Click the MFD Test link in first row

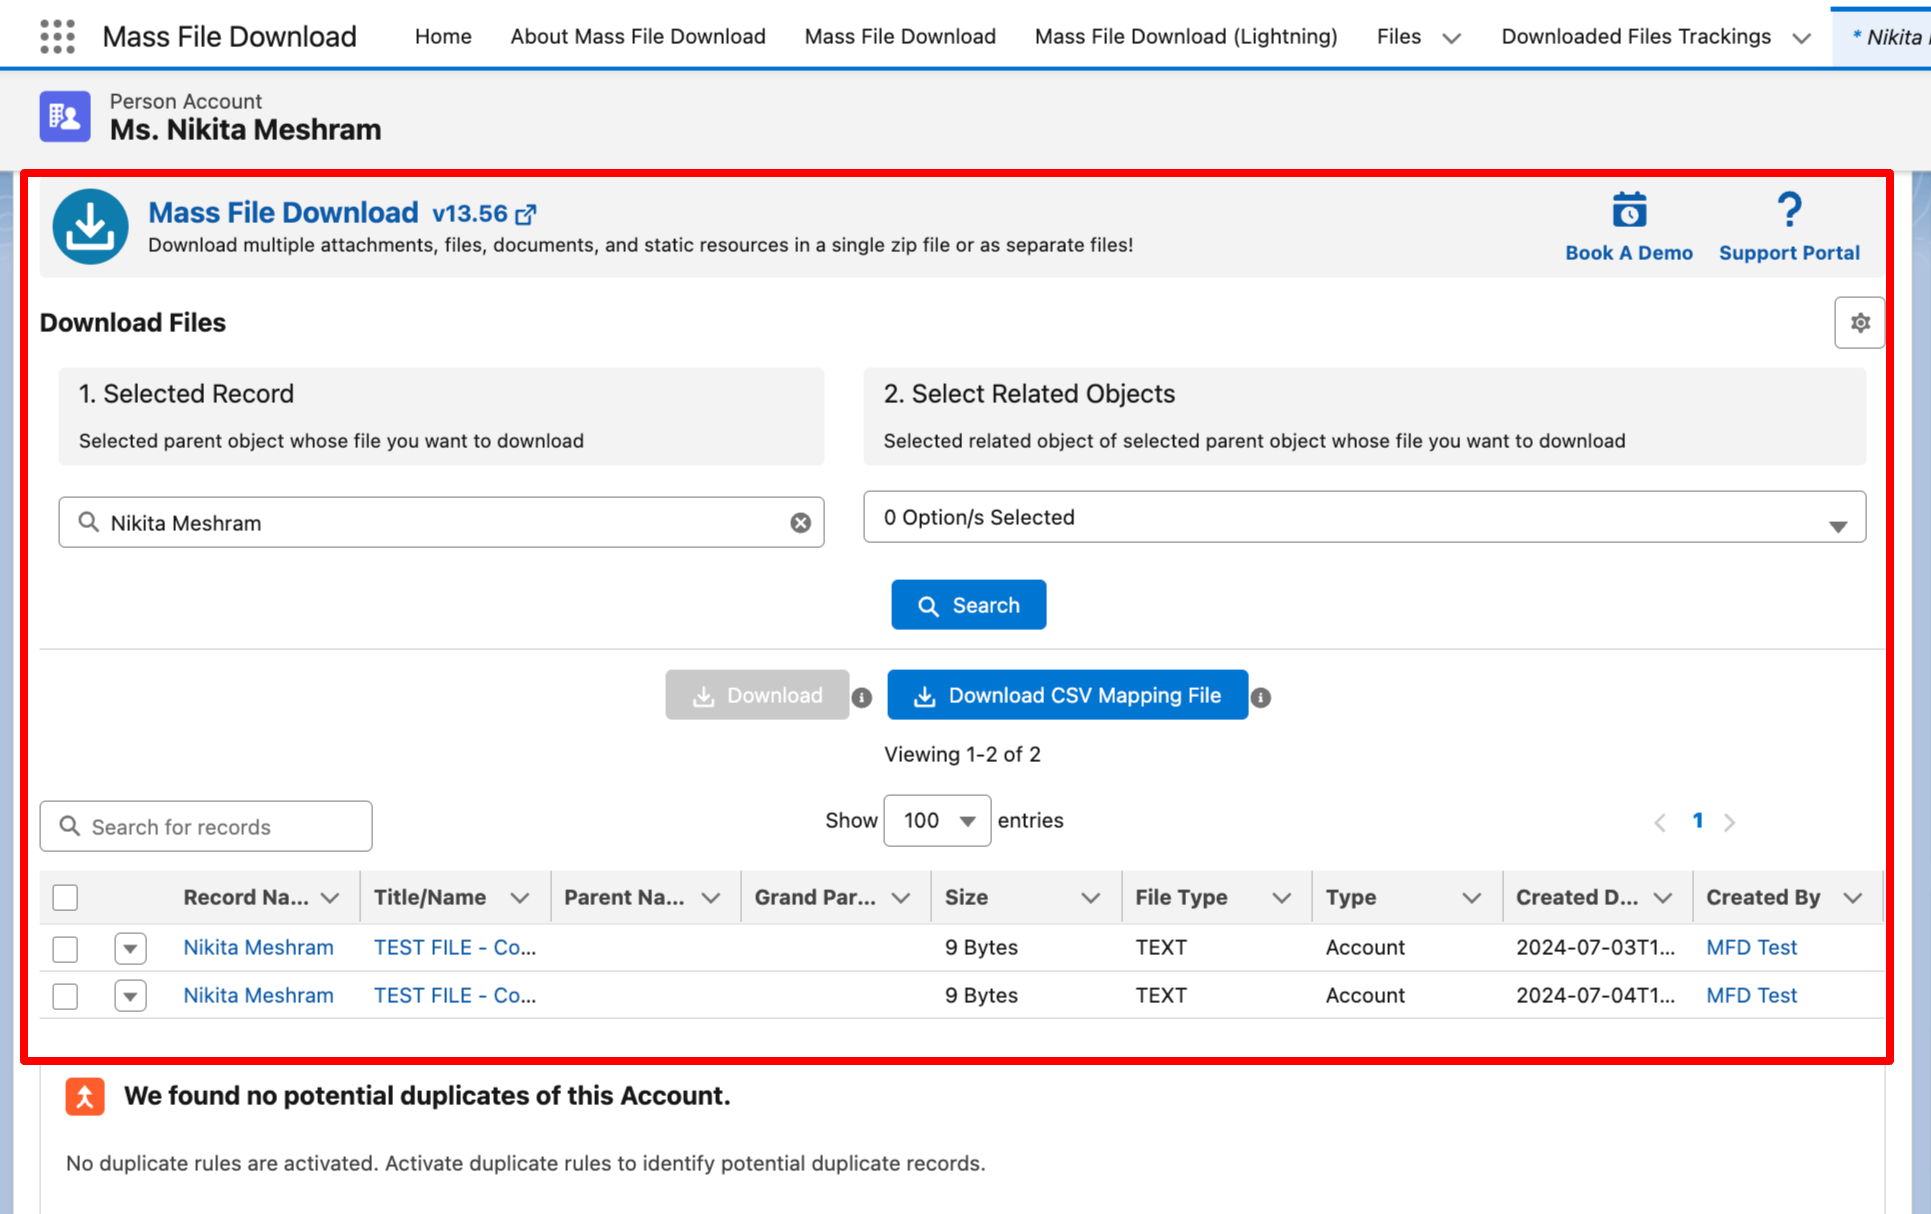(x=1751, y=947)
